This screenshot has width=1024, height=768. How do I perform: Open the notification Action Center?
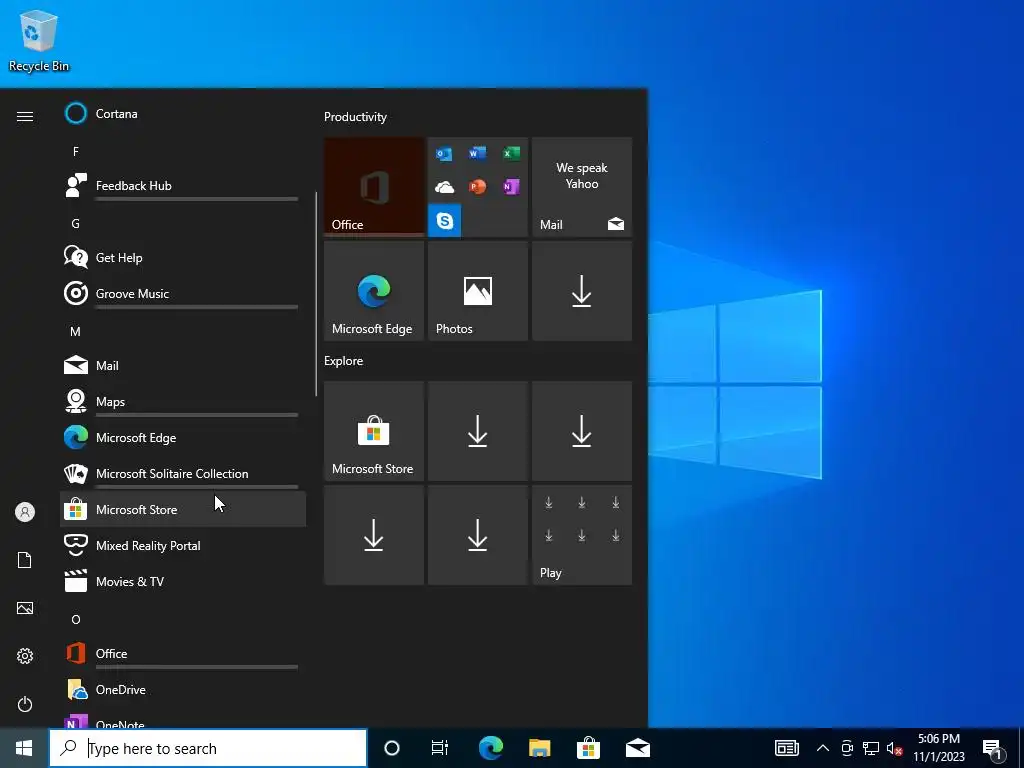point(993,750)
